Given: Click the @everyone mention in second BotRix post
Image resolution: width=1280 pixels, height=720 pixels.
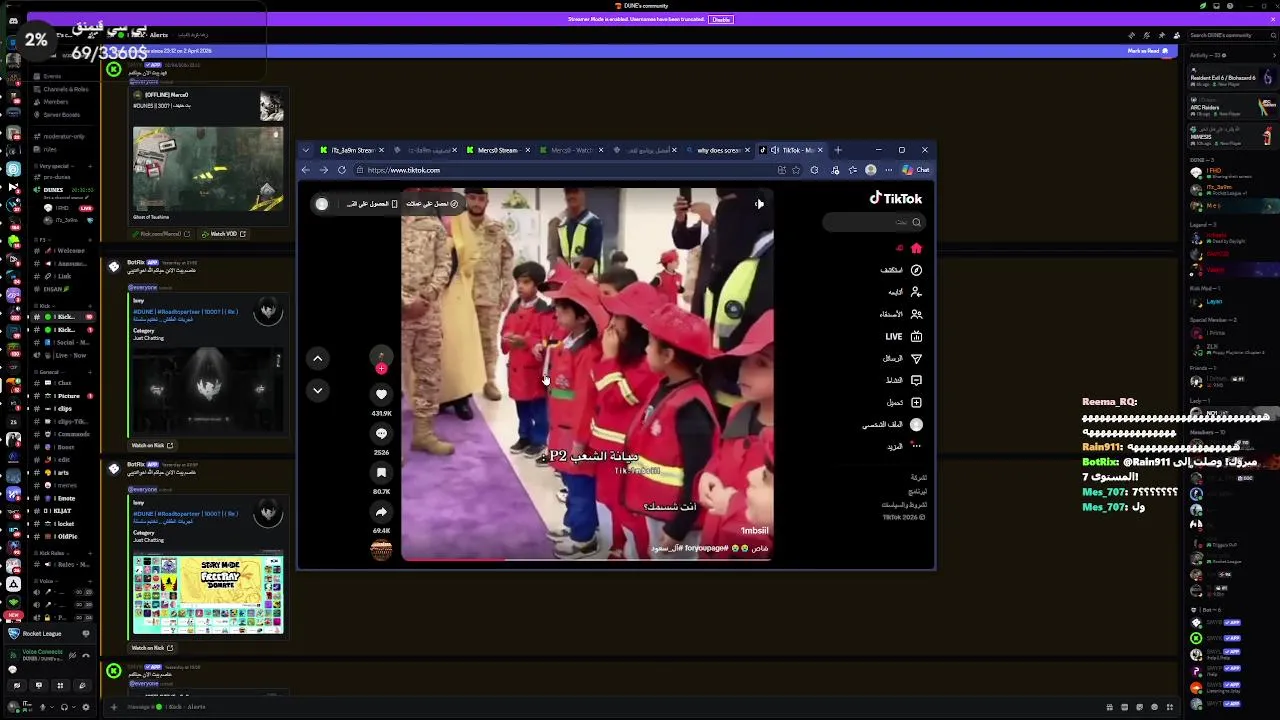Looking at the screenshot, I should pyautogui.click(x=143, y=489).
